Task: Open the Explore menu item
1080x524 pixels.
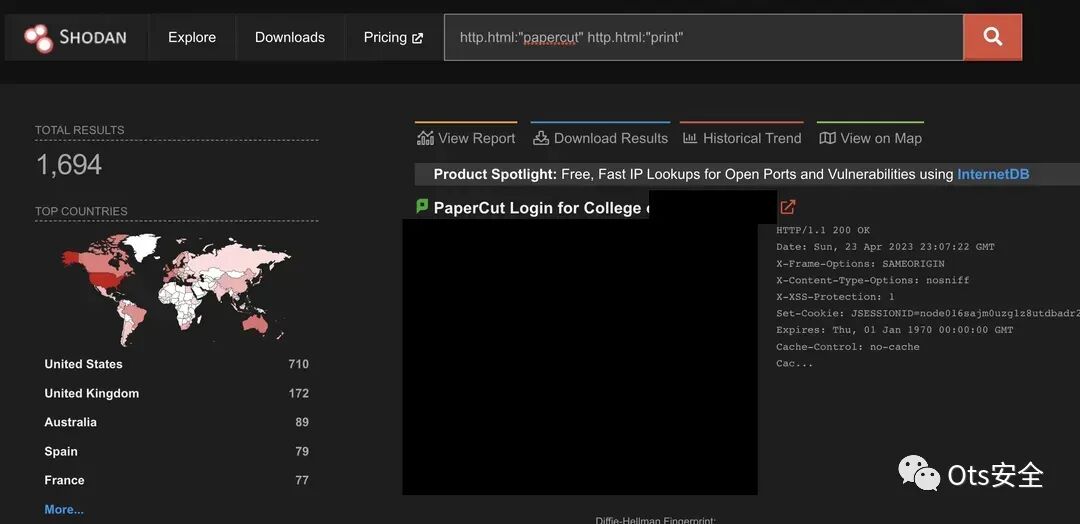Action: pyautogui.click(x=192, y=38)
